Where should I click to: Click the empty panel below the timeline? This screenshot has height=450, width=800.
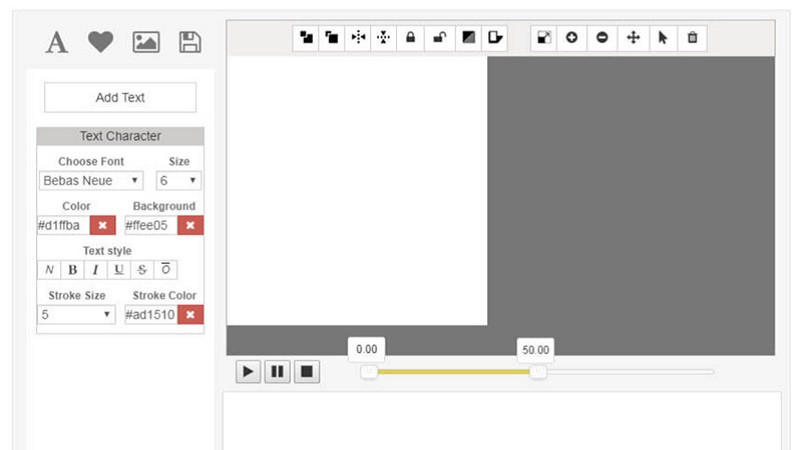pyautogui.click(x=502, y=421)
